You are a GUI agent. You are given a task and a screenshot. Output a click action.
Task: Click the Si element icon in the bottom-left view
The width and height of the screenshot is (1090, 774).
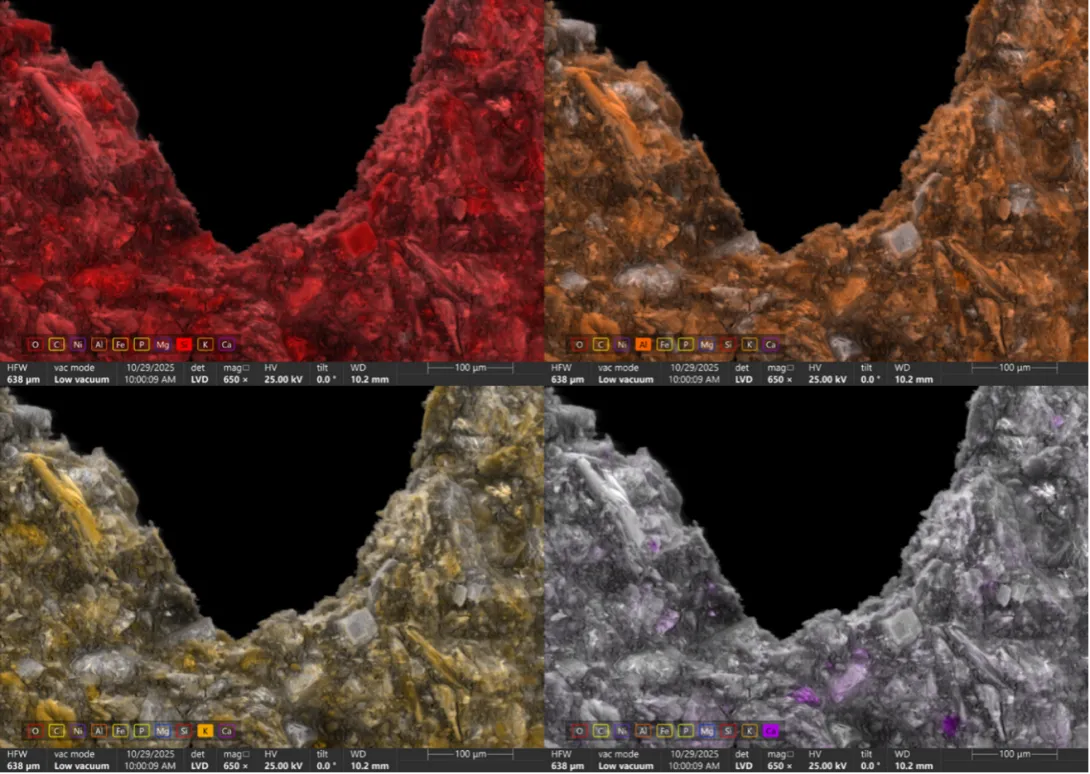point(184,730)
